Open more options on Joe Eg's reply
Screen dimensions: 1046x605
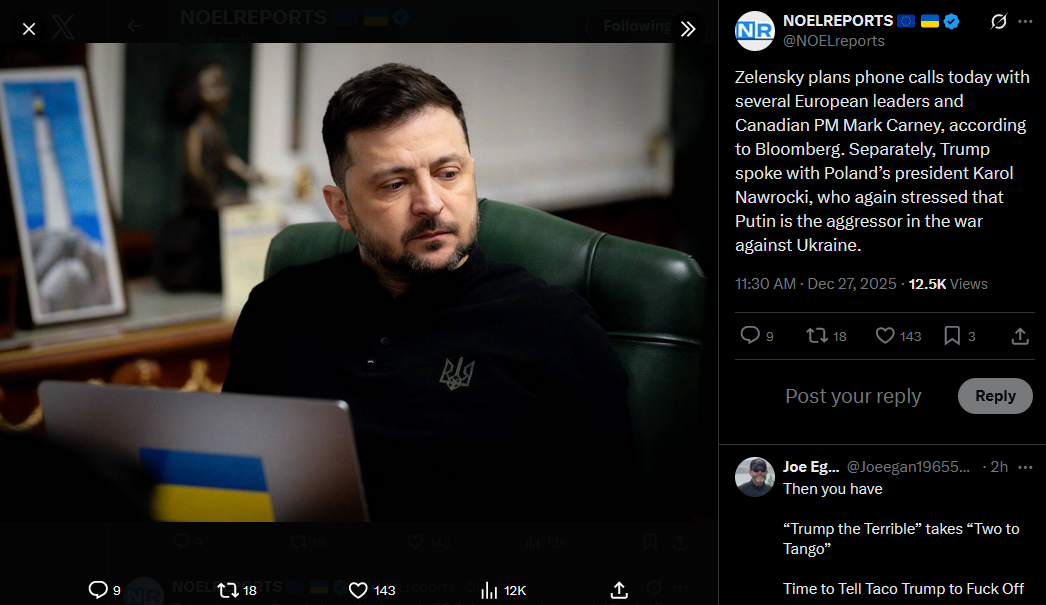point(1025,467)
